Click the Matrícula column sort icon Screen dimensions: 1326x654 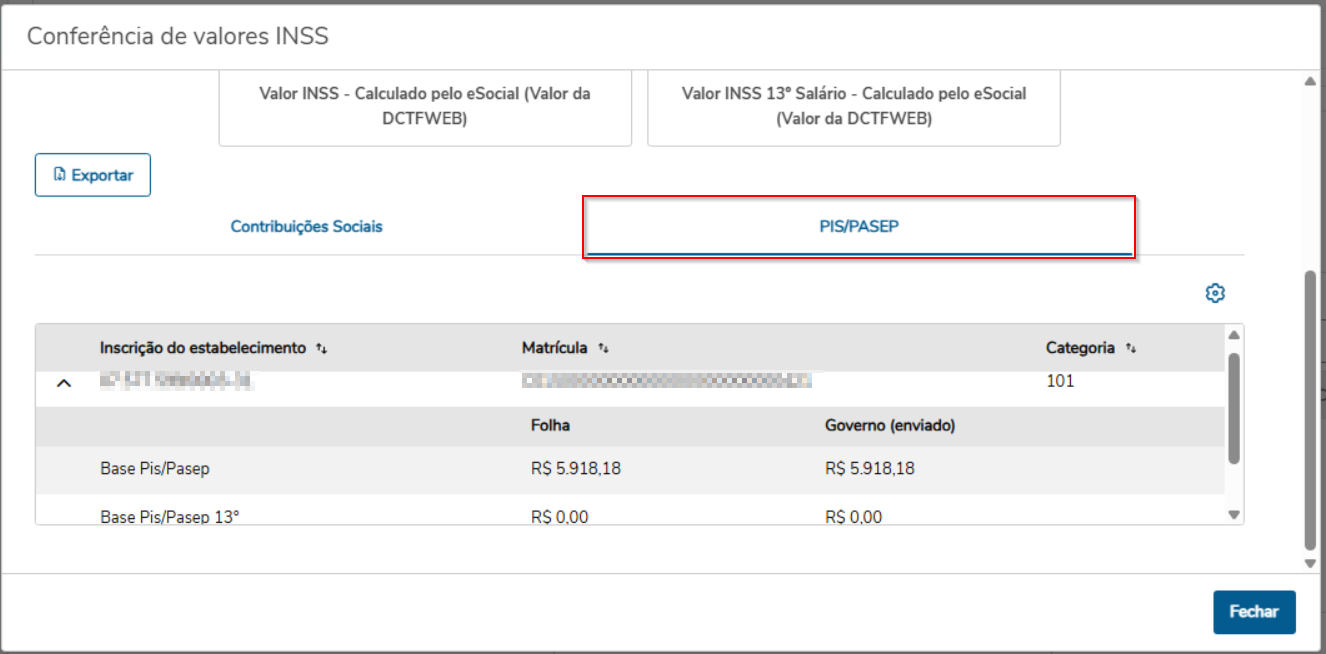point(603,349)
